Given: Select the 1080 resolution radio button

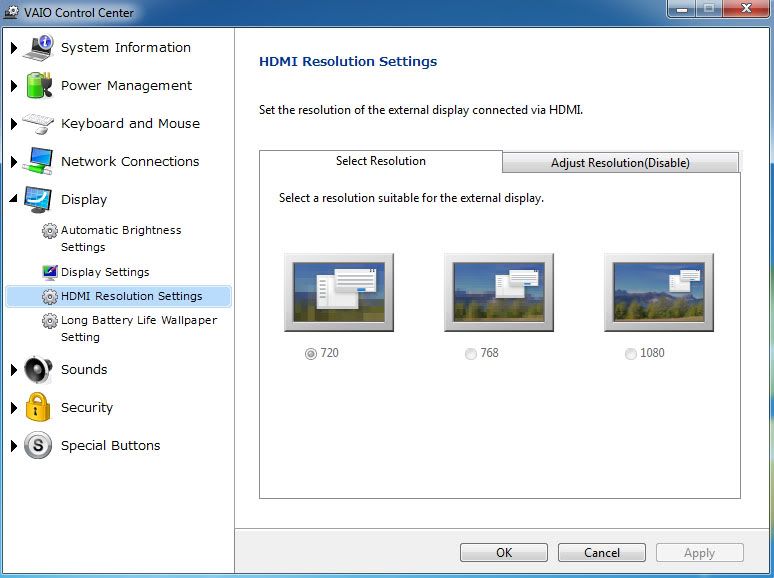Looking at the screenshot, I should pyautogui.click(x=630, y=354).
